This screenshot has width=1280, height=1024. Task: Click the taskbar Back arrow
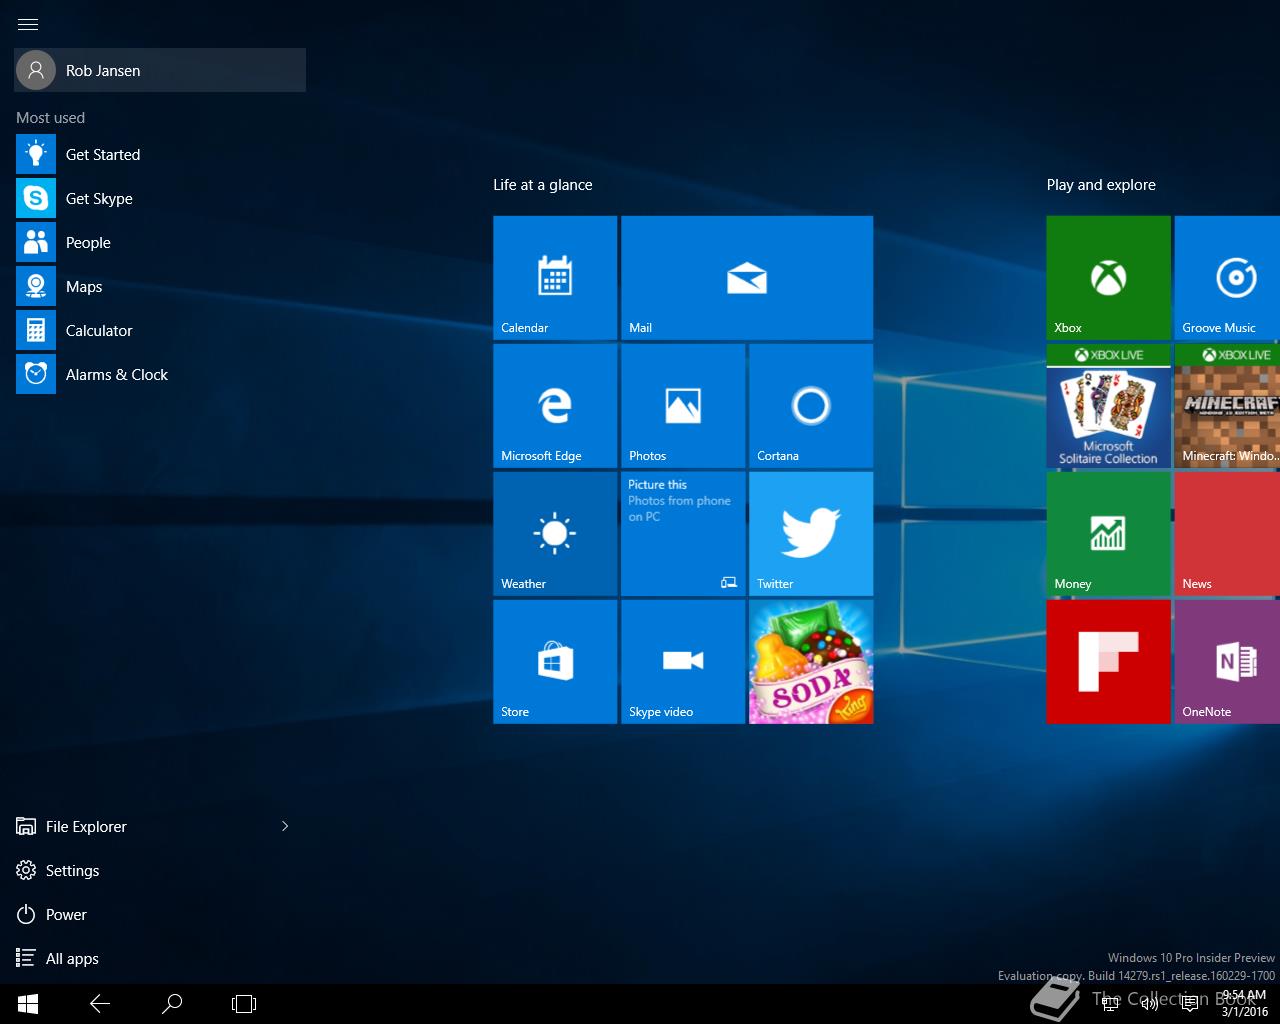100,1004
